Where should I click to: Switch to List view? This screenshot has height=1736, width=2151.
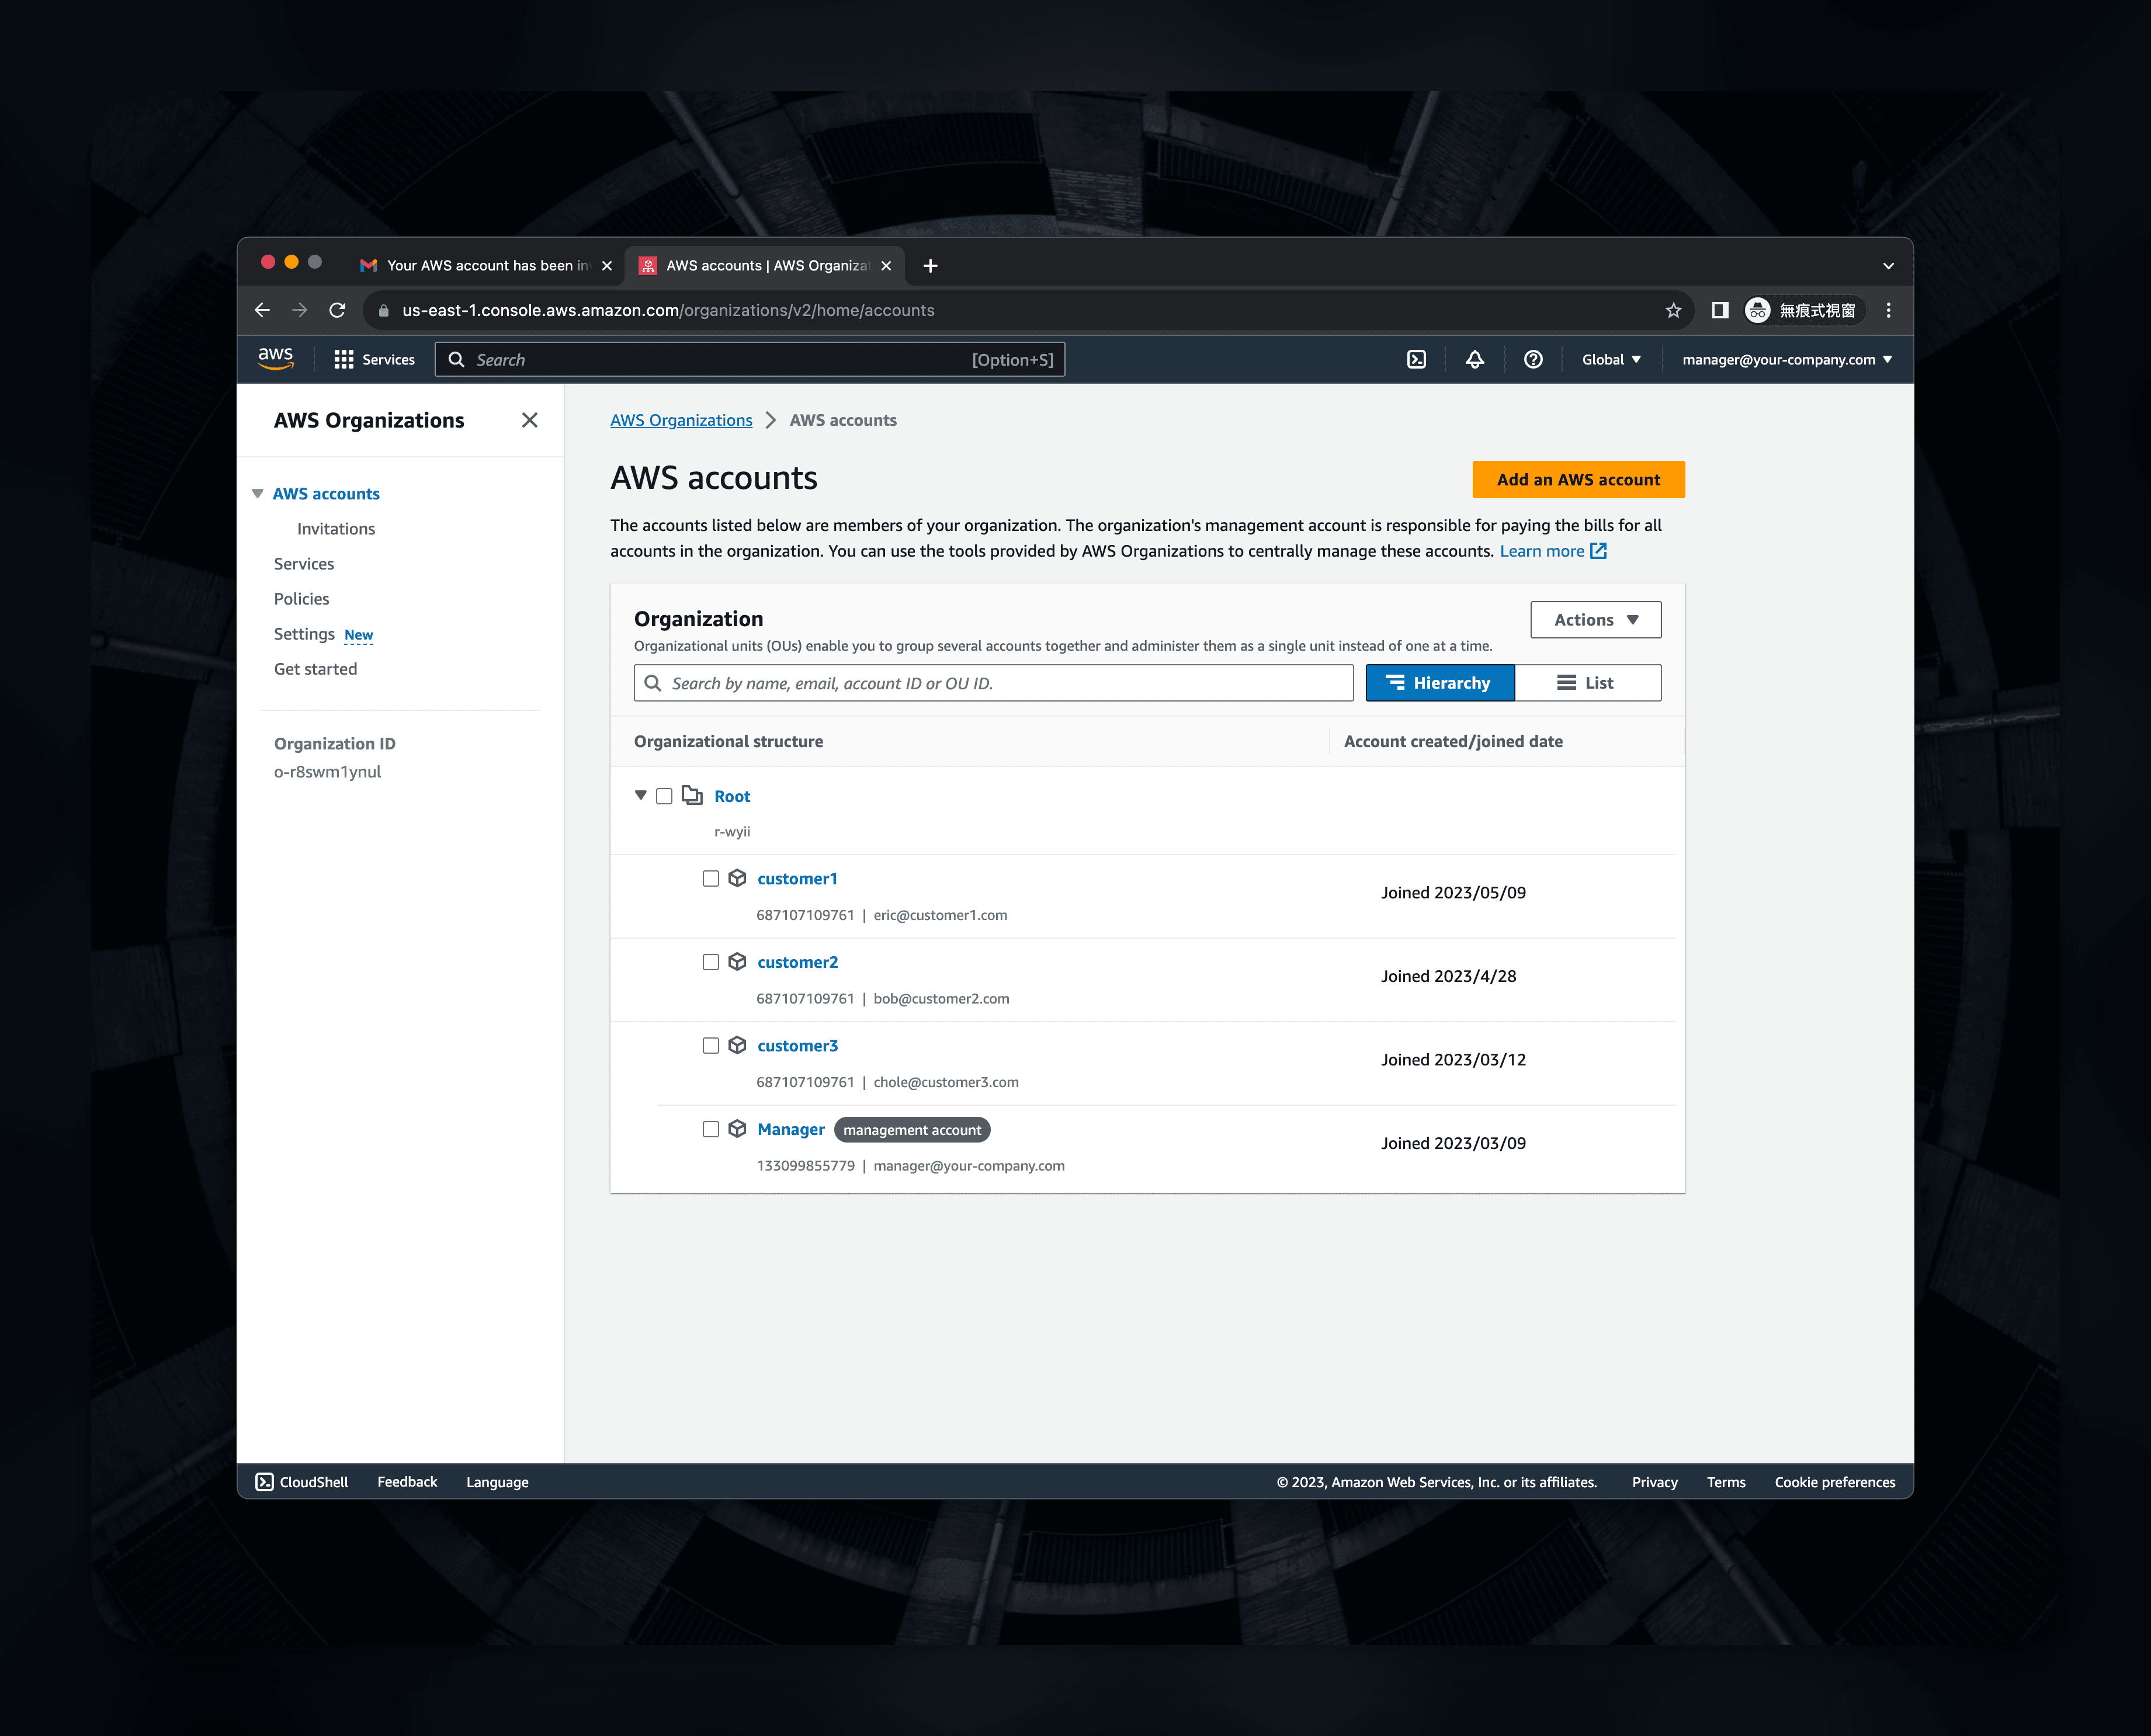click(1588, 683)
